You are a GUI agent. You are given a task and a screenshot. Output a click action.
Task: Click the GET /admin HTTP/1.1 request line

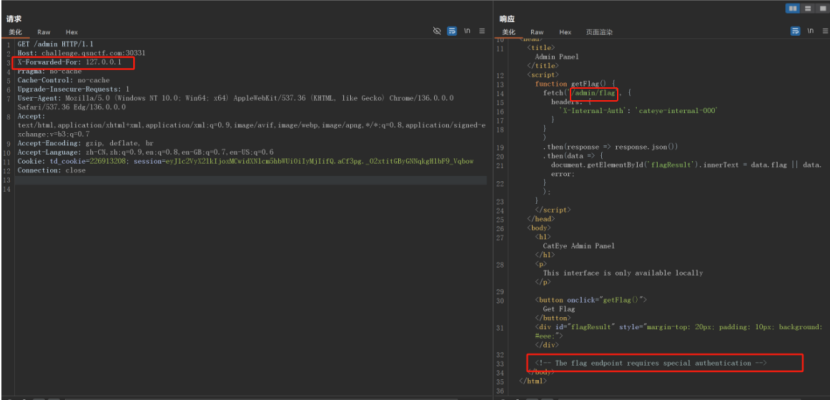click(56, 45)
